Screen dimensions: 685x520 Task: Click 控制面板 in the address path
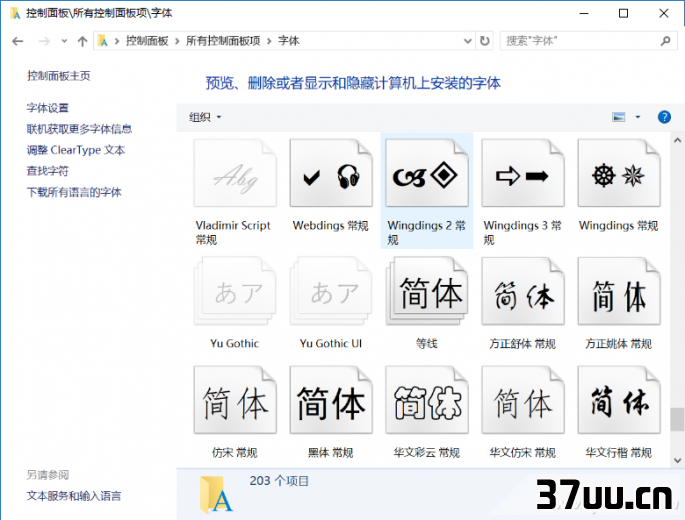147,41
